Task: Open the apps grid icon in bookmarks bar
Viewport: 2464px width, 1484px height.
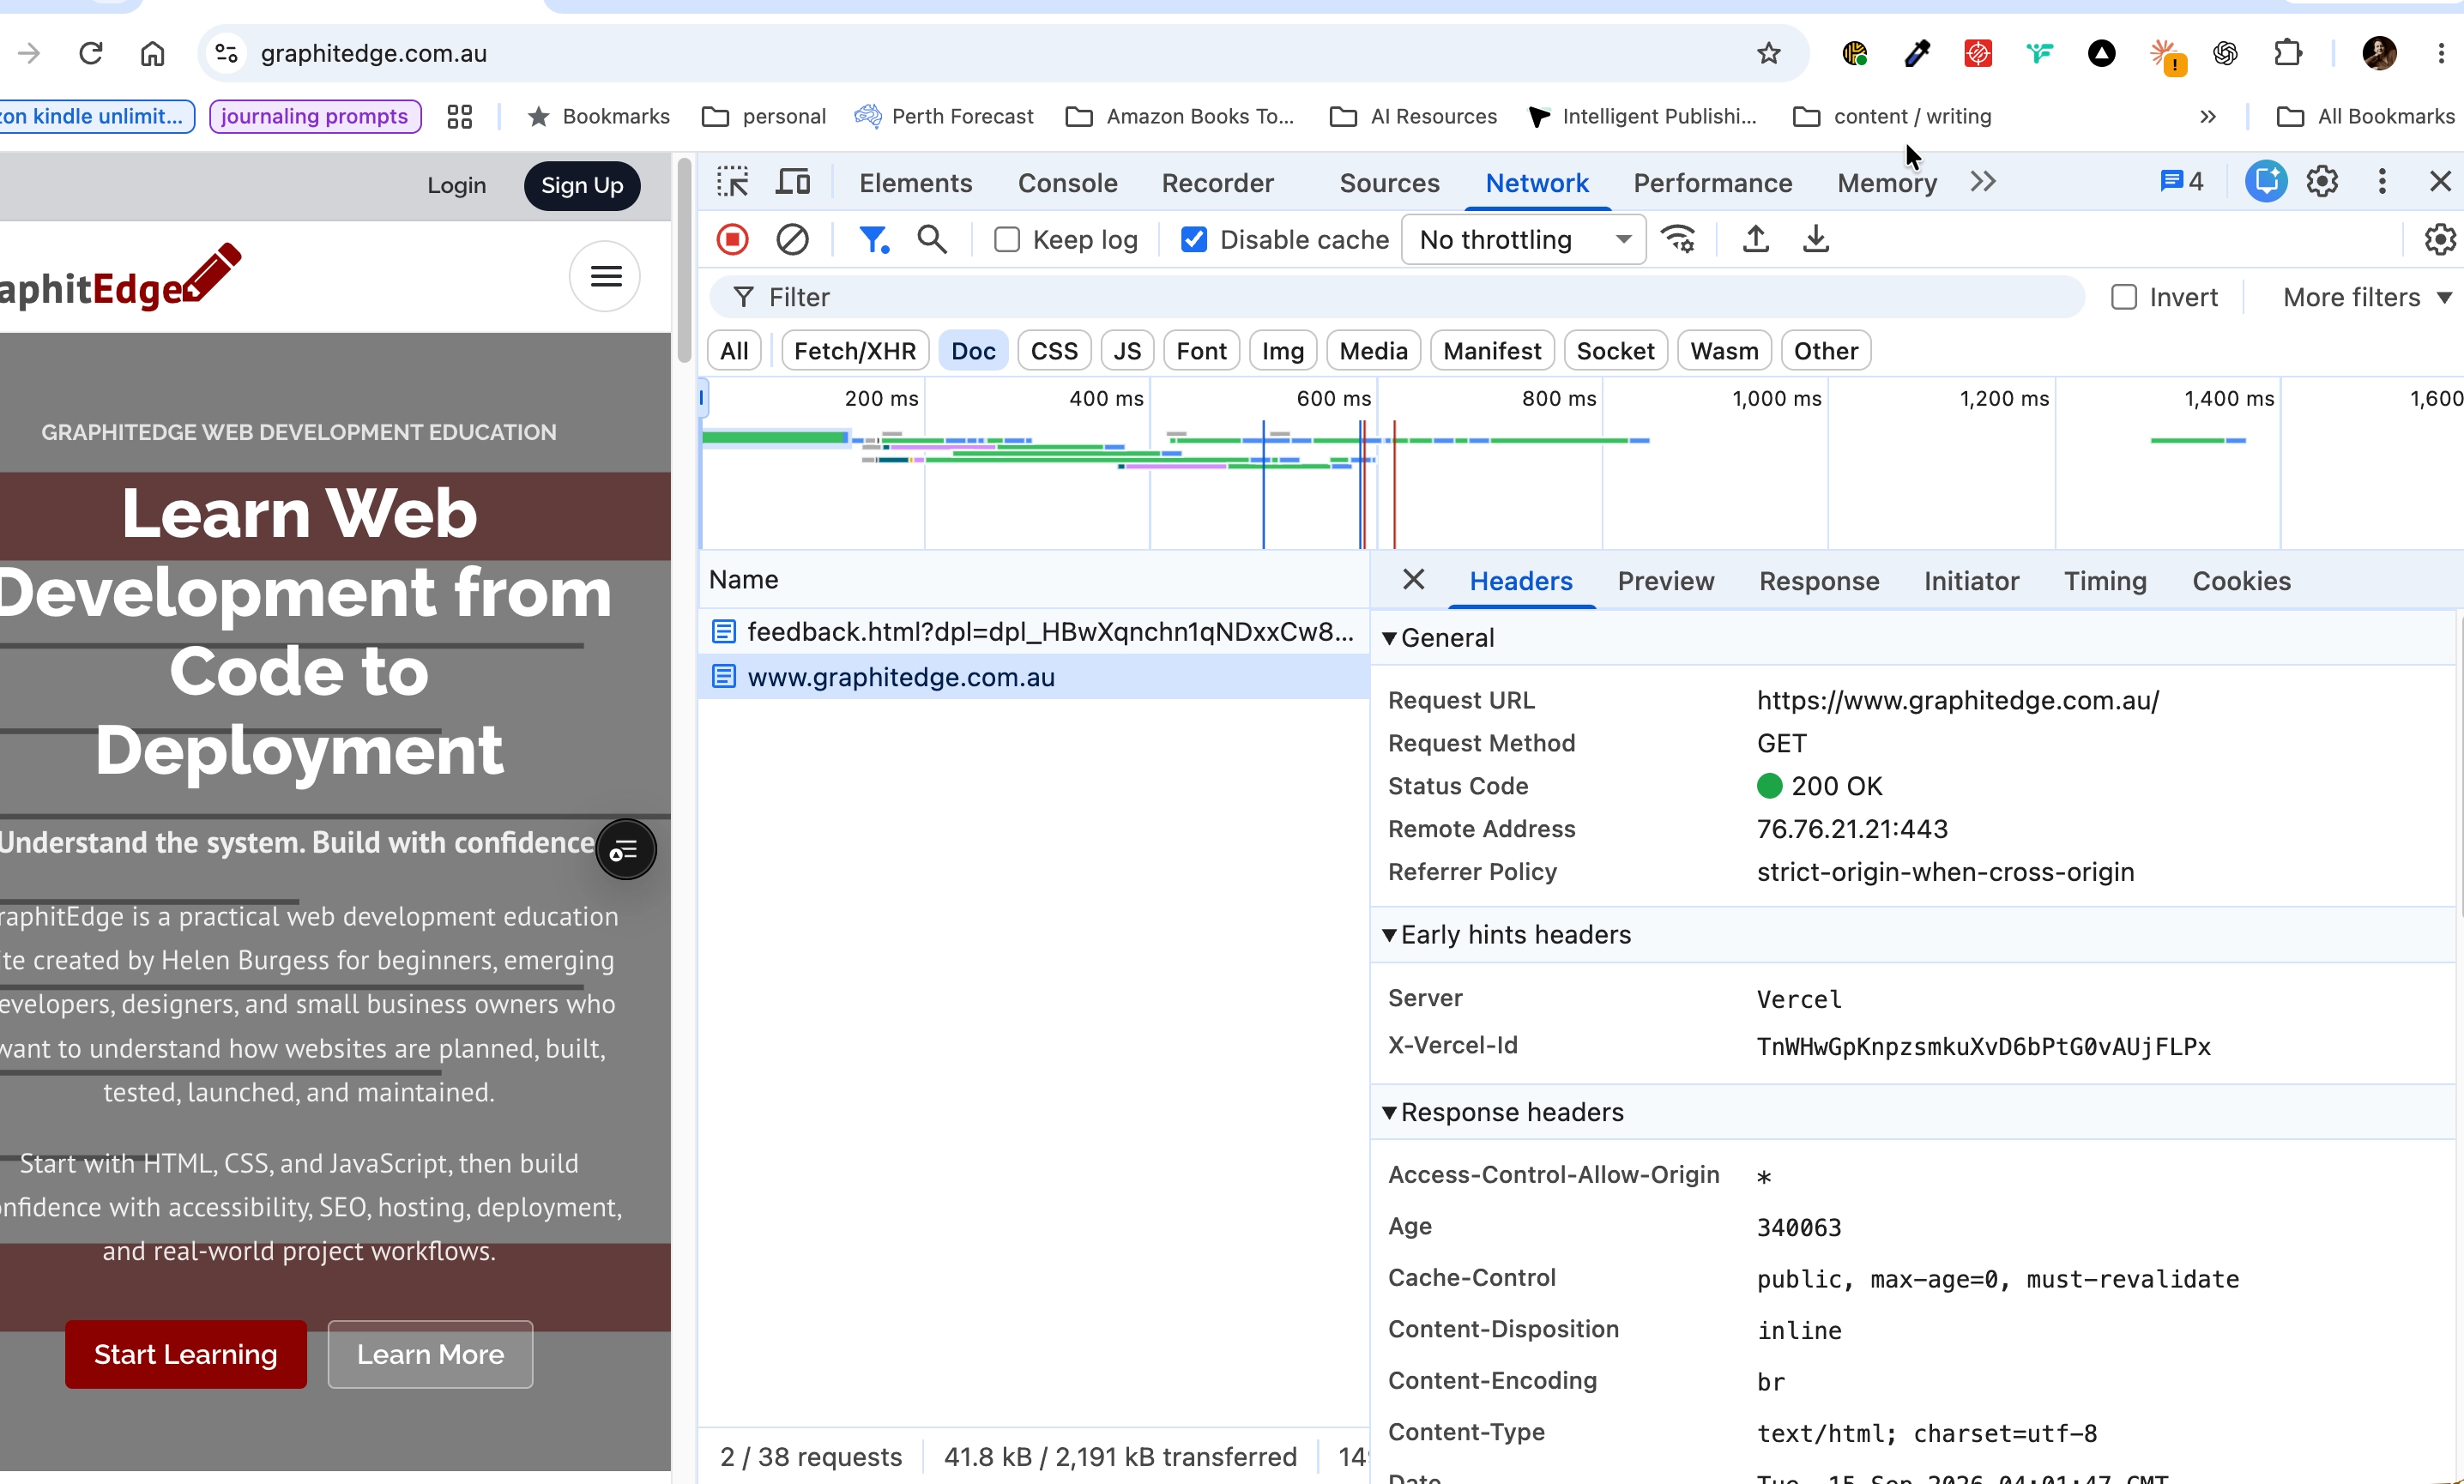Action: [x=459, y=117]
